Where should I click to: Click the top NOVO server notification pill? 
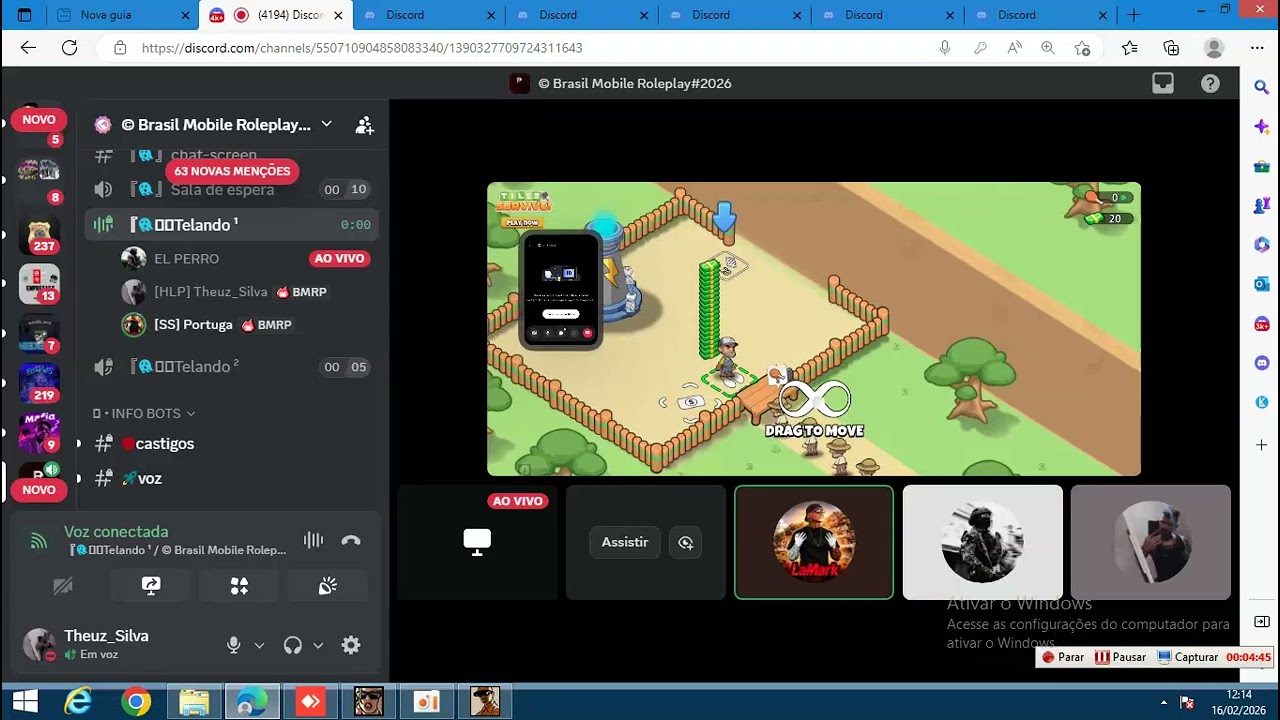click(39, 120)
